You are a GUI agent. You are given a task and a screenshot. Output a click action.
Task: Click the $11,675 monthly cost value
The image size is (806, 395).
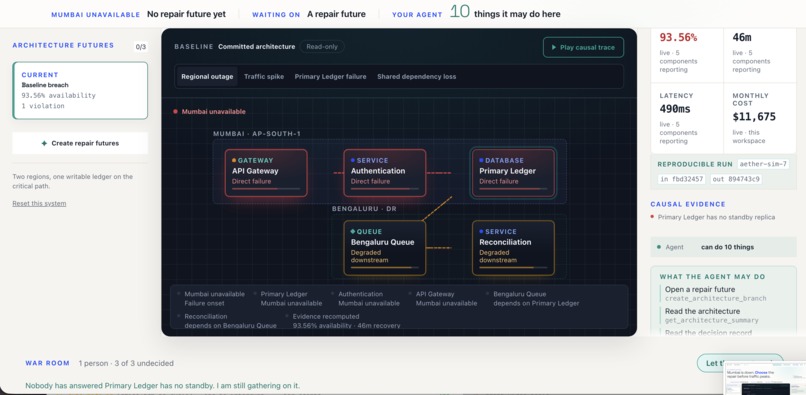coord(754,117)
